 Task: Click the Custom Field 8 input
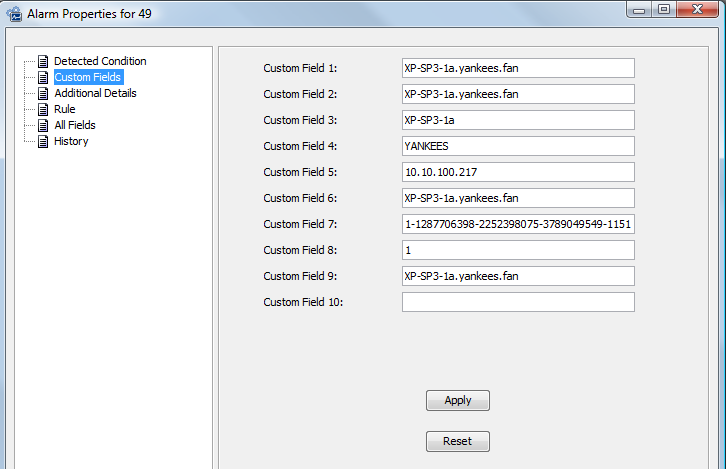pos(518,250)
